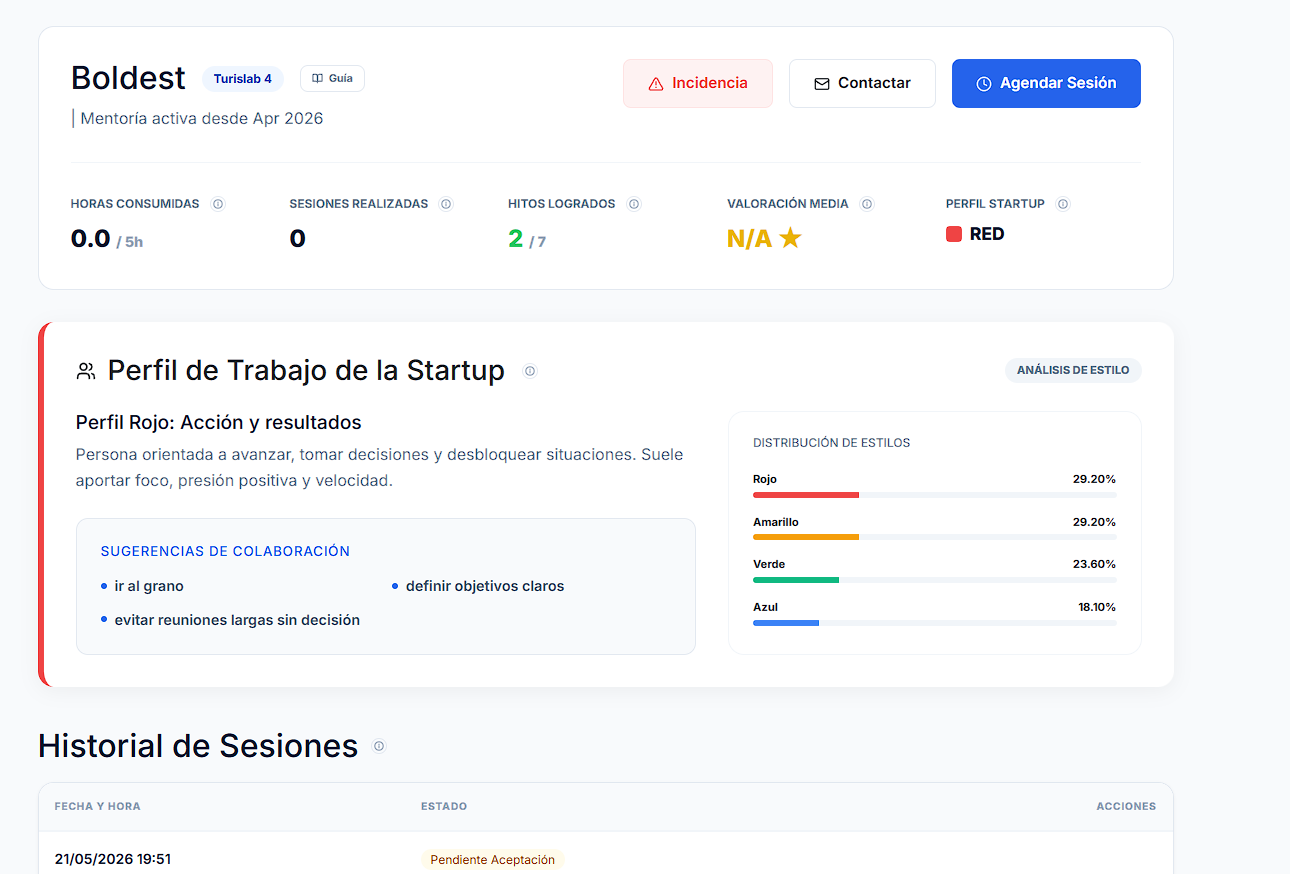Viewport: 1290px width, 874px height.
Task: Click the 'Perfil Rojo: Acción y resultados' heading
Action: click(x=219, y=422)
